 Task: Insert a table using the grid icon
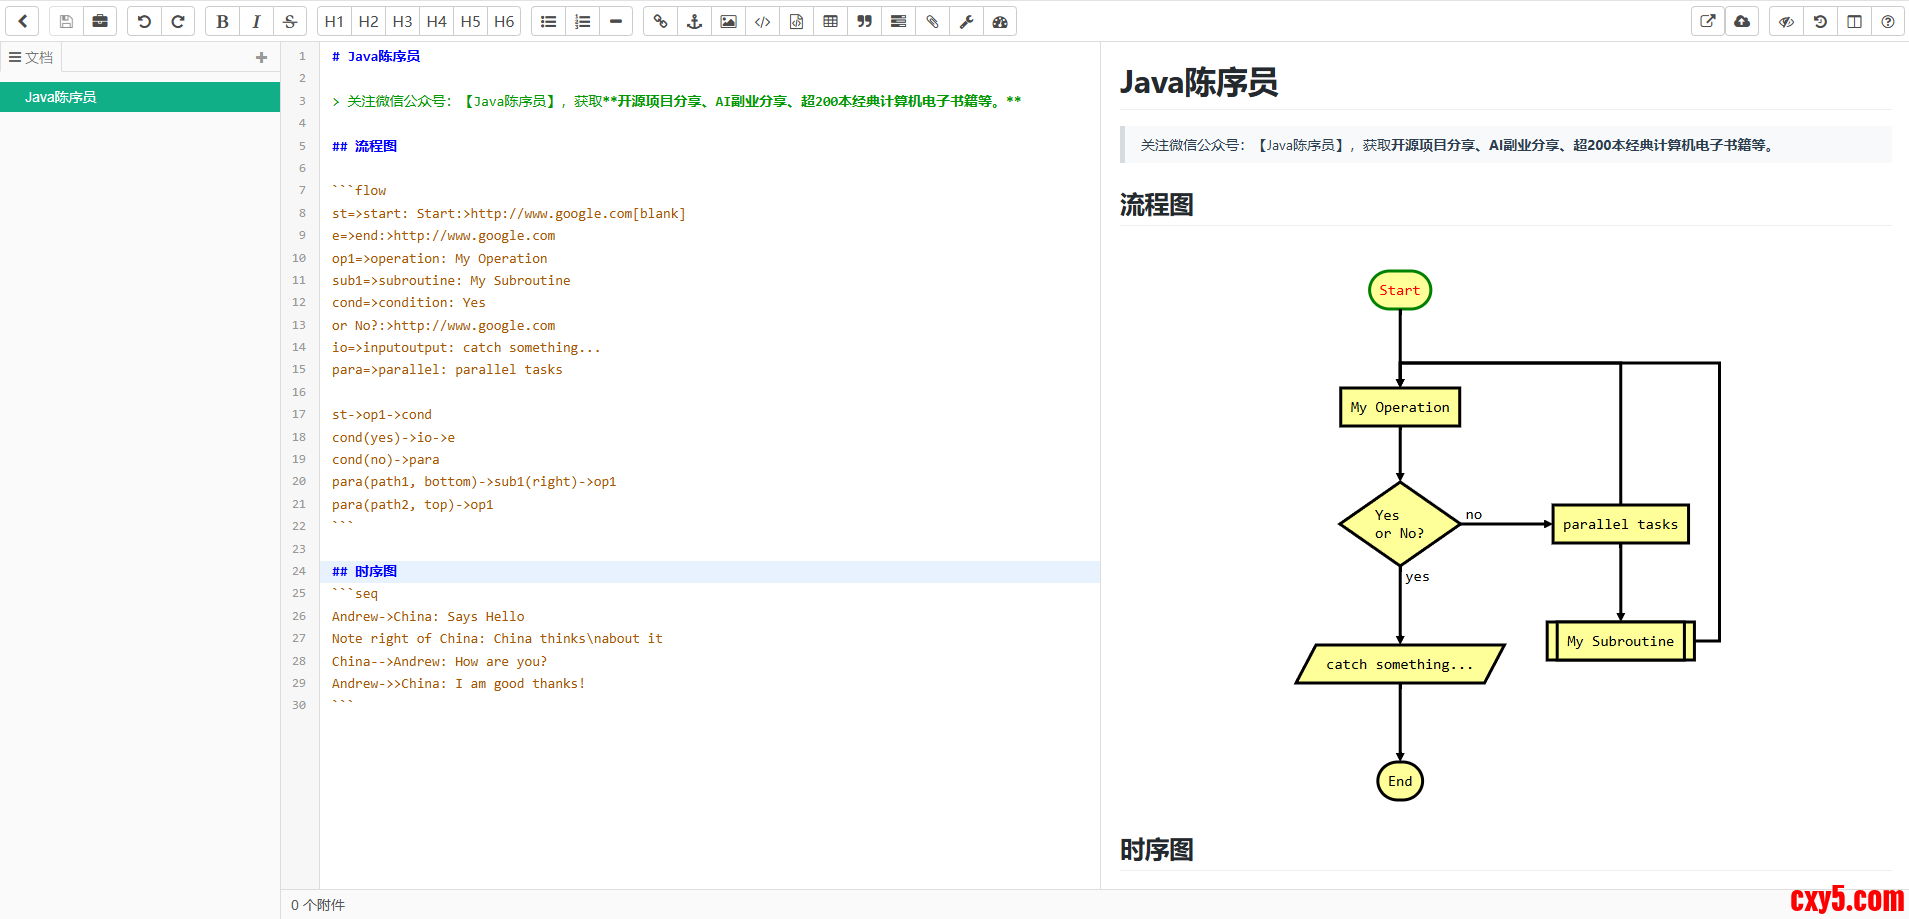[830, 21]
